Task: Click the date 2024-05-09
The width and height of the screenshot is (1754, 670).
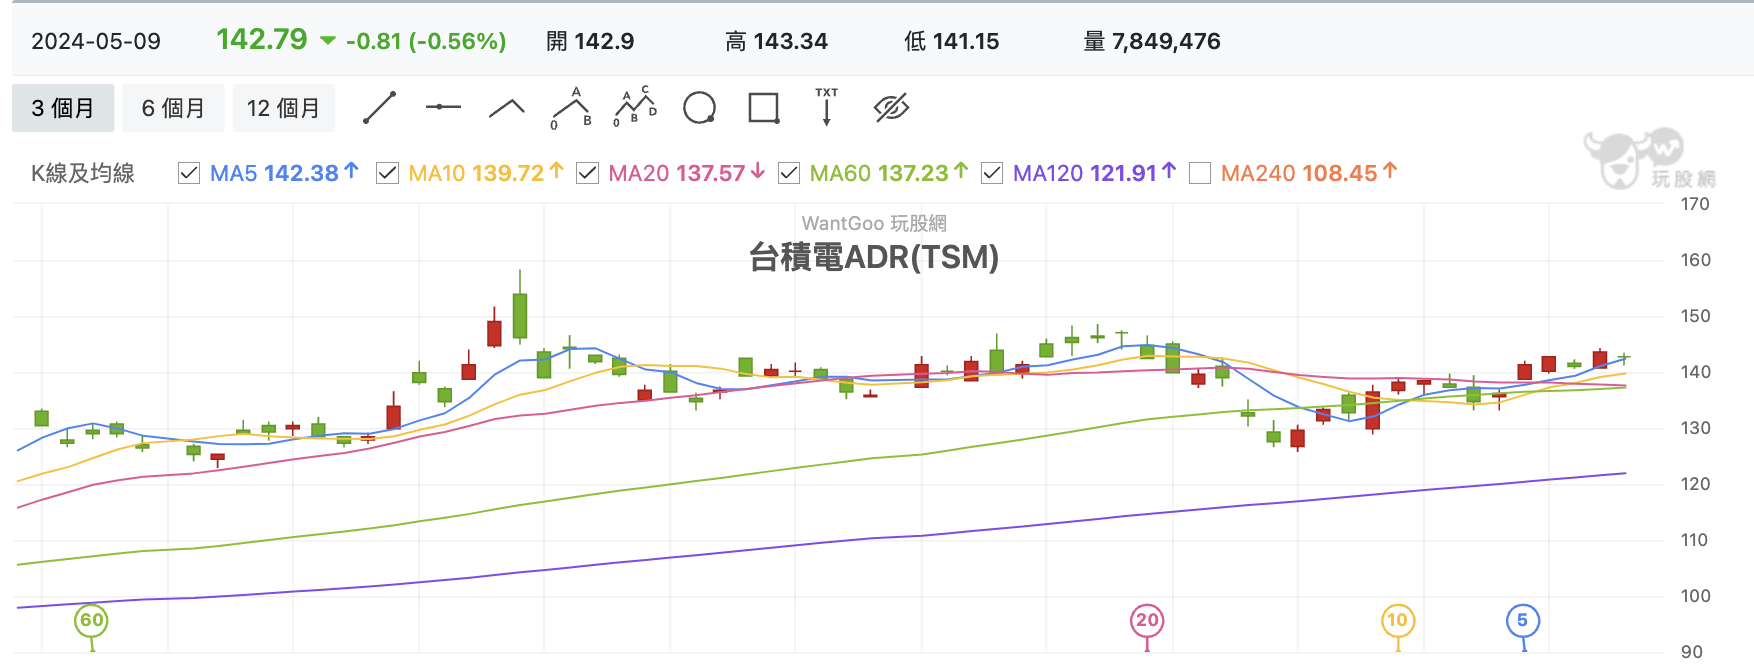Action: (x=96, y=41)
